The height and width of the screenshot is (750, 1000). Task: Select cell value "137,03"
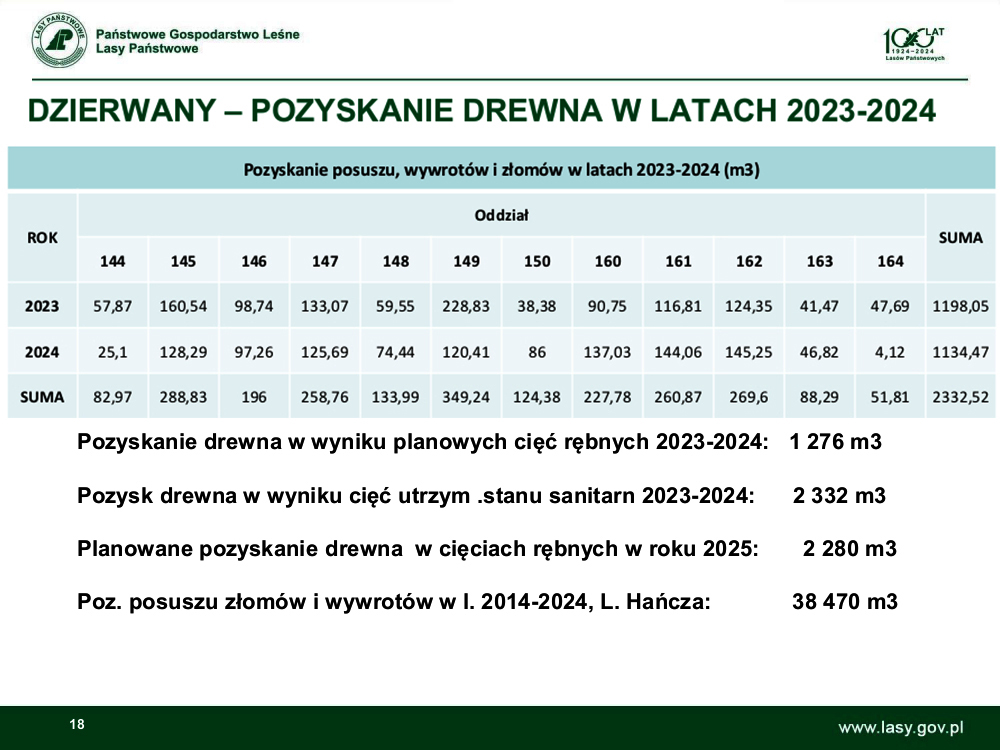[x=608, y=353]
